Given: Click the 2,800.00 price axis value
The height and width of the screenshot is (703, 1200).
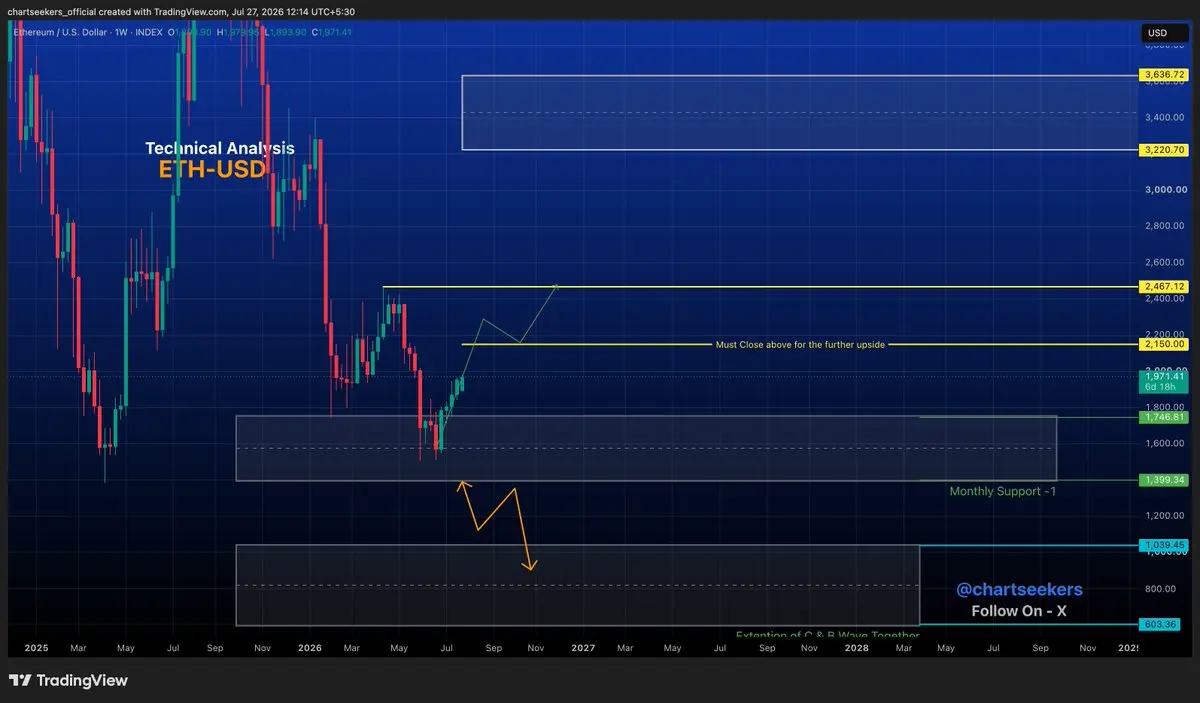Looking at the screenshot, I should [x=1165, y=226].
